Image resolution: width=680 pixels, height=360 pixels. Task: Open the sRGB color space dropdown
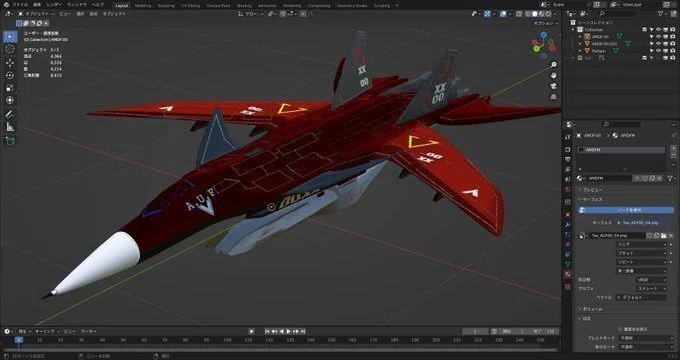(x=651, y=280)
